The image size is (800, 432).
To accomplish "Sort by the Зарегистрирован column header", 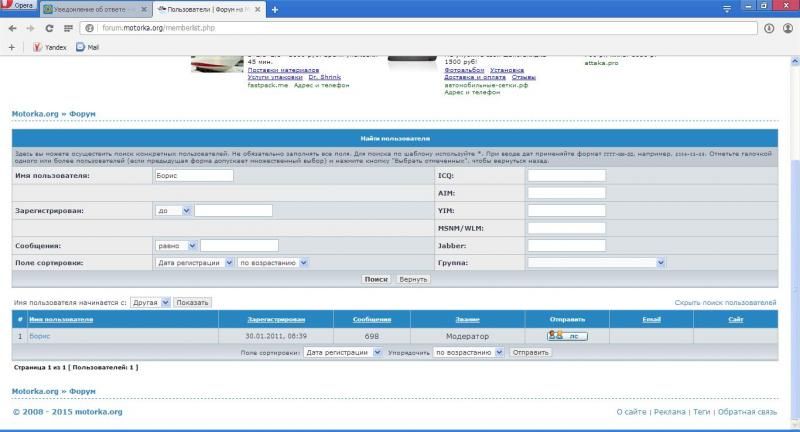I will (x=275, y=319).
